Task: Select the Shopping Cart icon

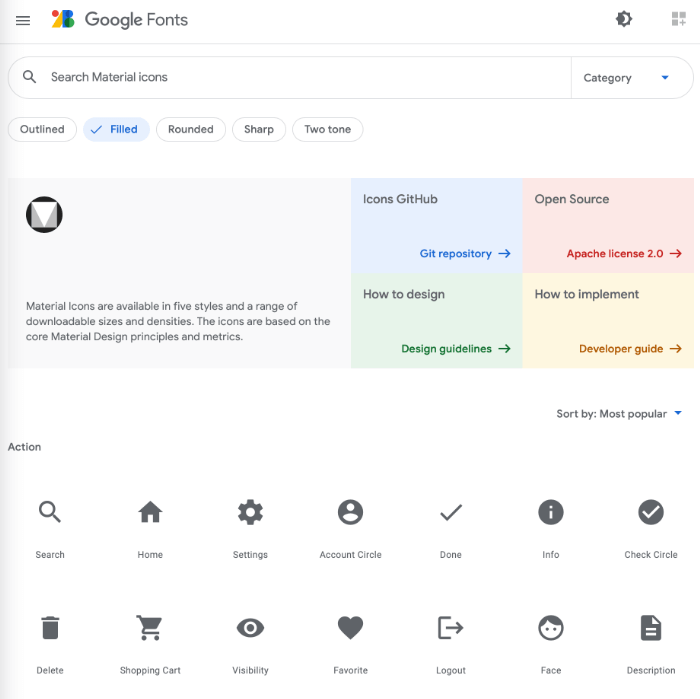Action: click(150, 628)
